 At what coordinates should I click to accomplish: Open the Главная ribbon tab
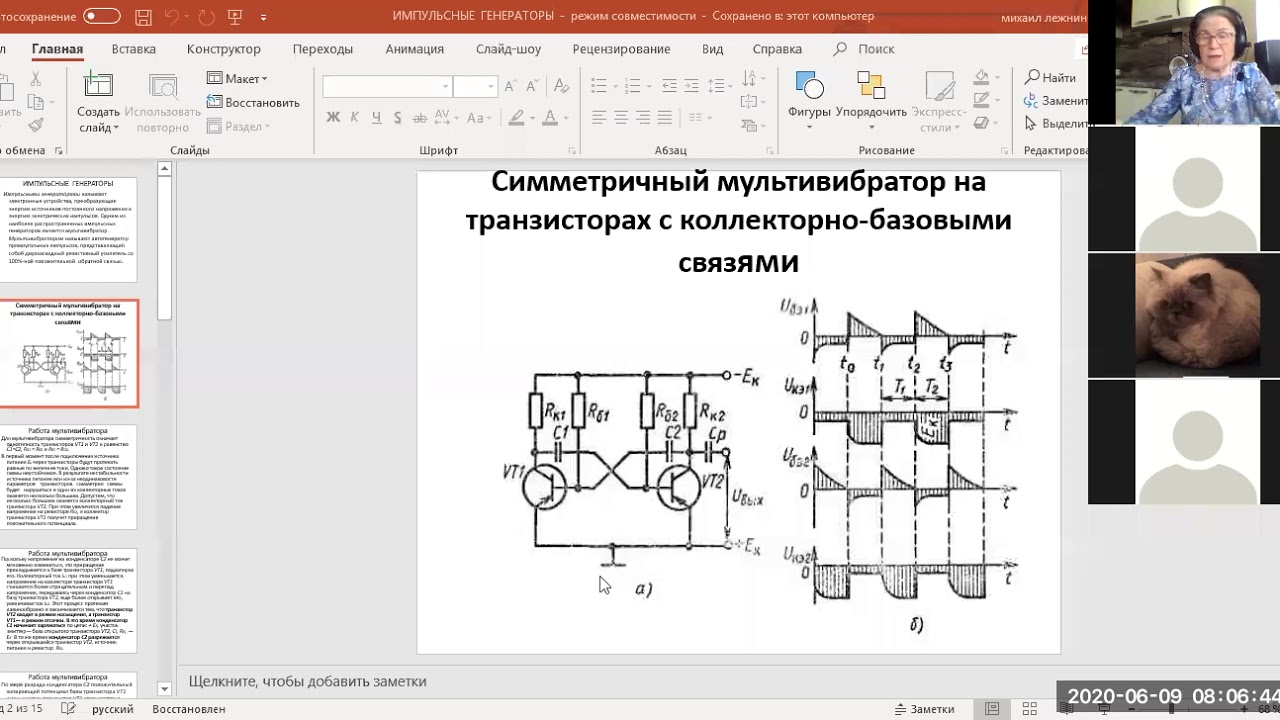[57, 49]
